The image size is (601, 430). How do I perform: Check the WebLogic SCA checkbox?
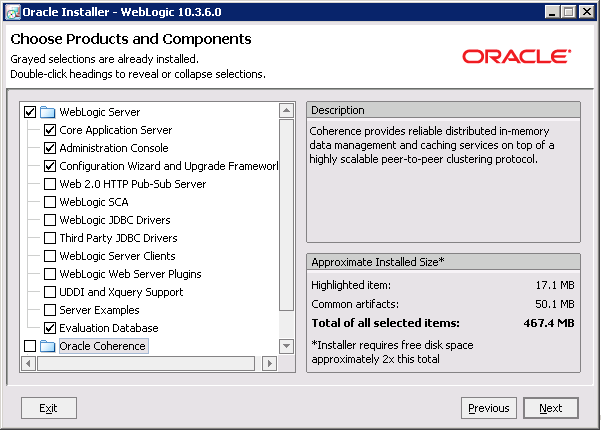(x=50, y=202)
